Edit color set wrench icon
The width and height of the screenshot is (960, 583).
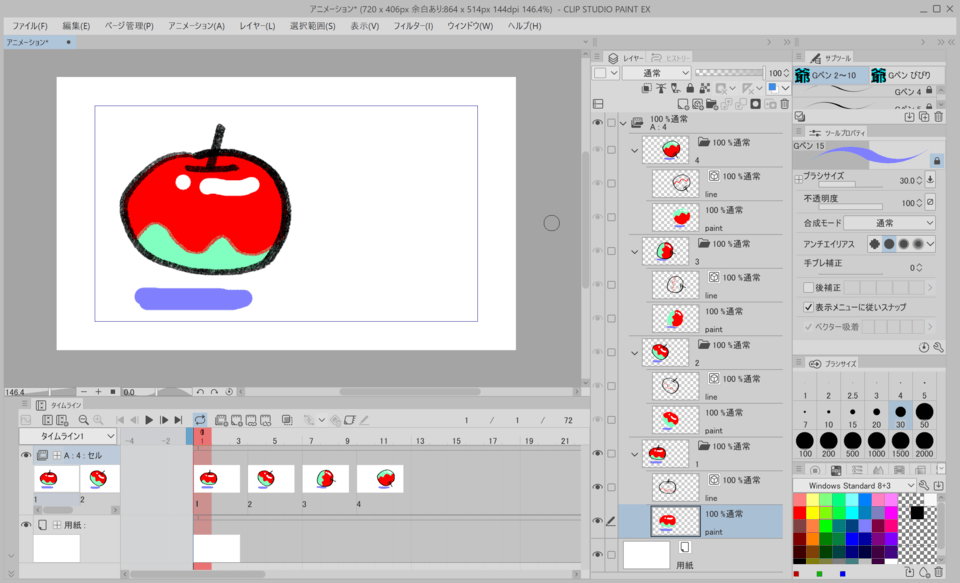[x=924, y=486]
